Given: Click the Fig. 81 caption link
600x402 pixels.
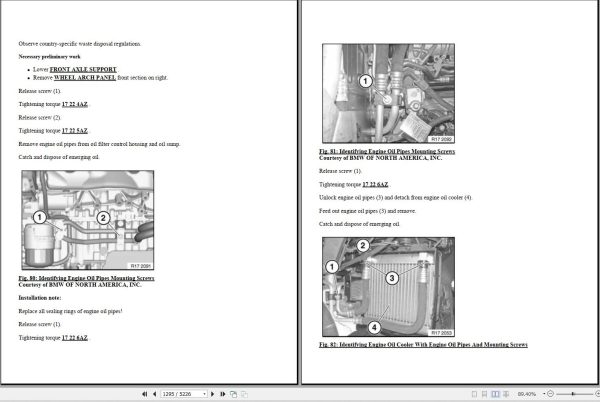Looking at the screenshot, I should pyautogui.click(x=387, y=151).
